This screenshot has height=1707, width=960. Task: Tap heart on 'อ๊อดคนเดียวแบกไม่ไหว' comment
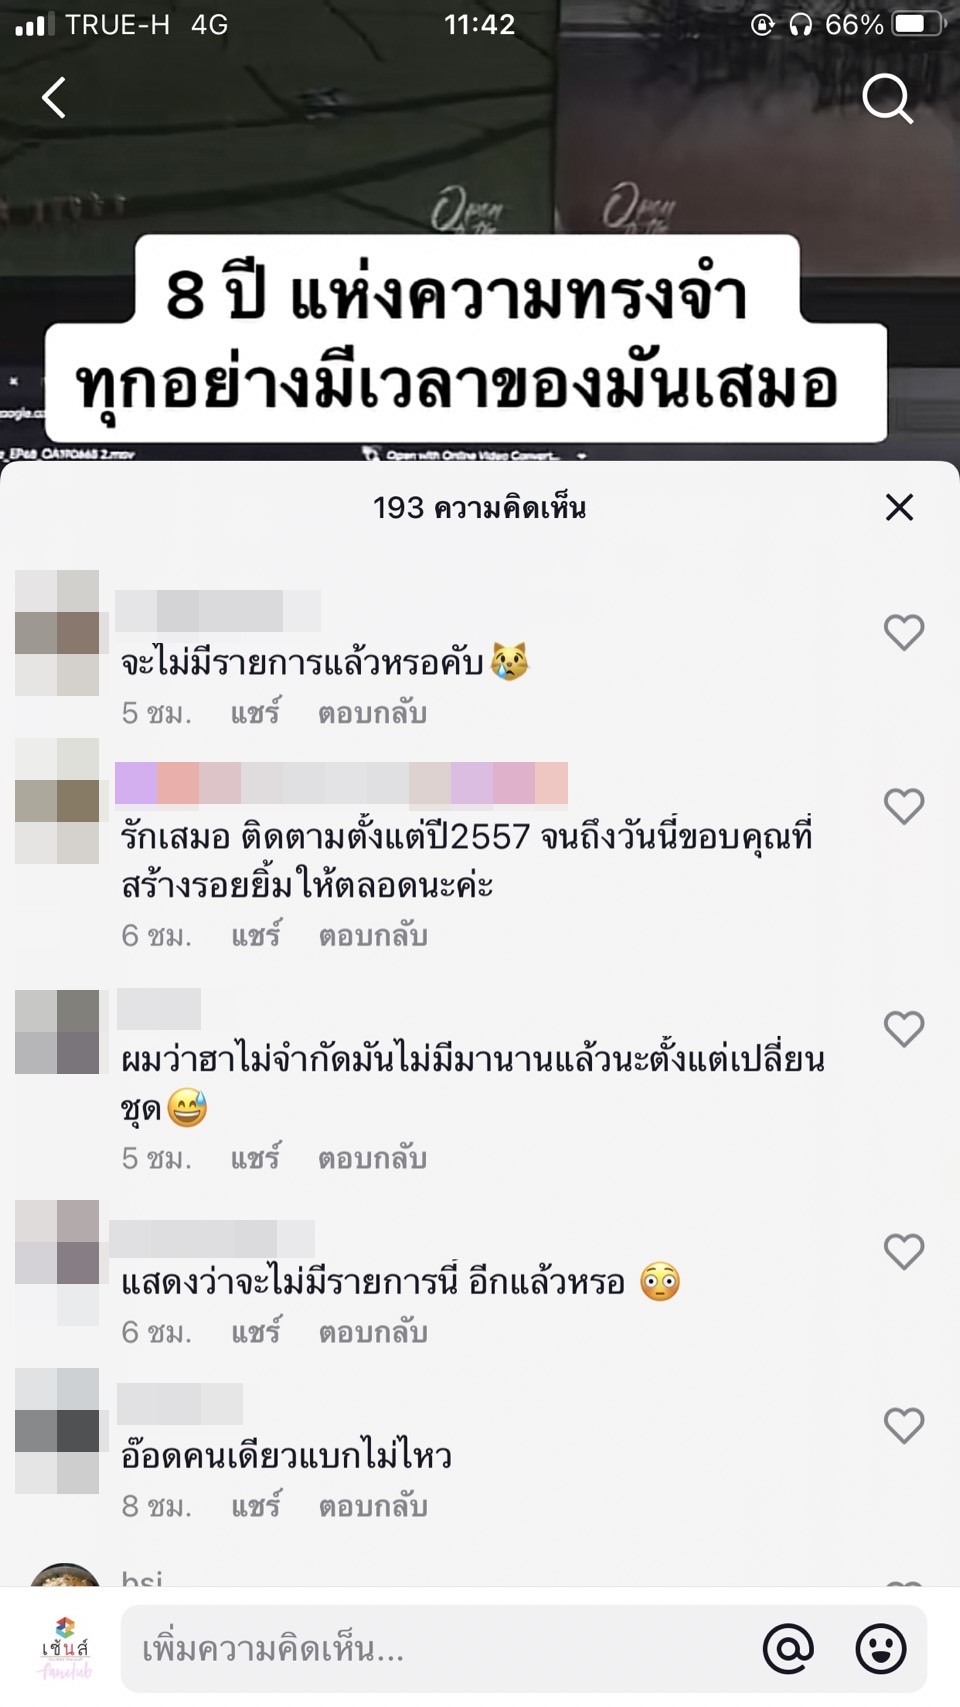(904, 1425)
